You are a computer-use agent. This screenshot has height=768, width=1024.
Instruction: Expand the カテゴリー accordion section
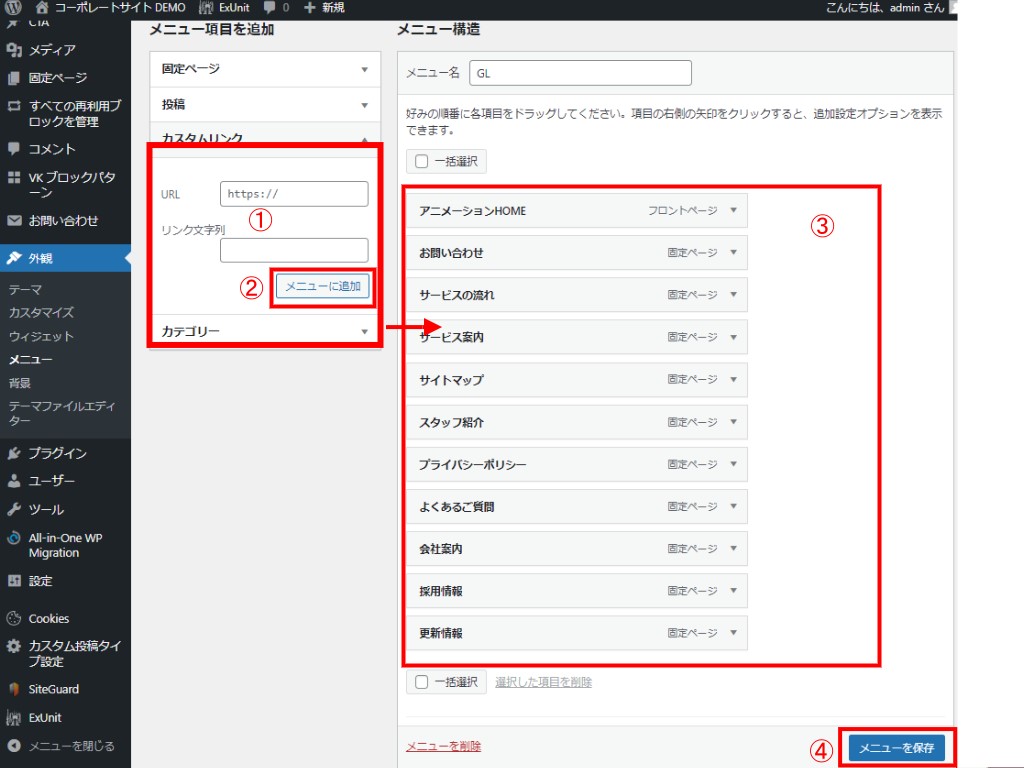pyautogui.click(x=364, y=332)
